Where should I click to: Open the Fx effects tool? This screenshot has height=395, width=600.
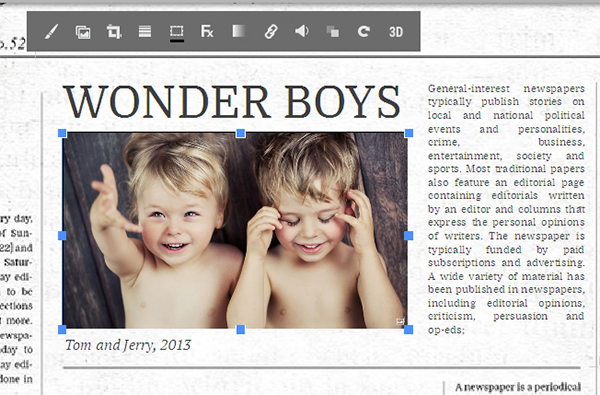click(207, 31)
